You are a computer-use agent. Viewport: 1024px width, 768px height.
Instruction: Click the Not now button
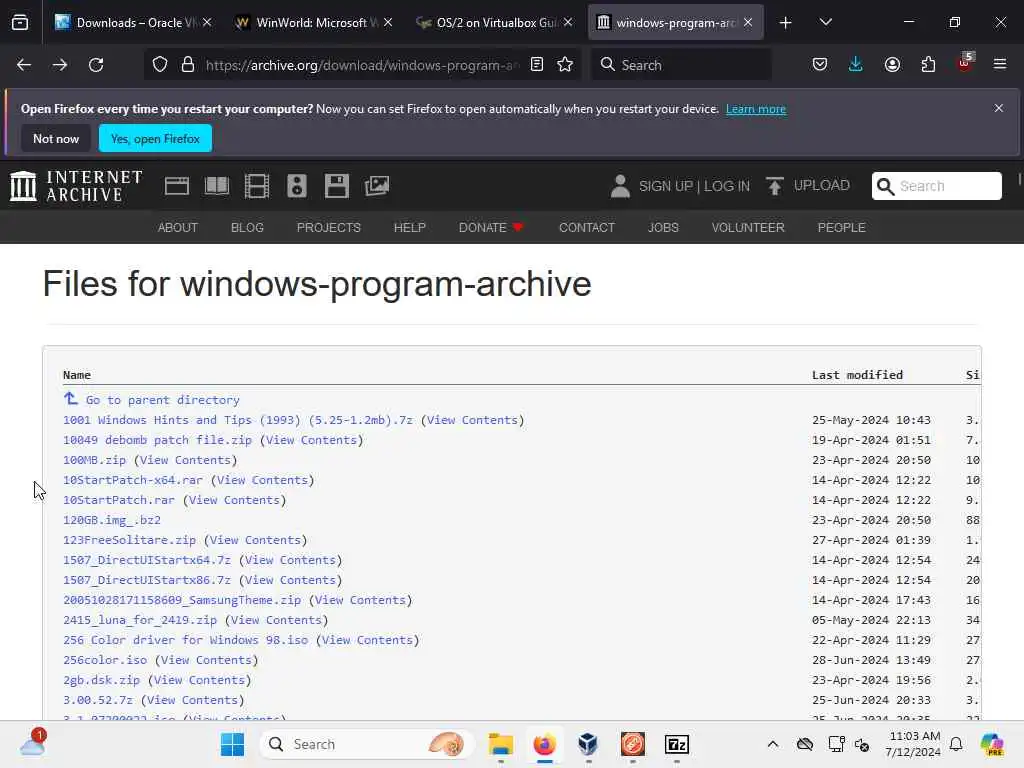point(56,138)
